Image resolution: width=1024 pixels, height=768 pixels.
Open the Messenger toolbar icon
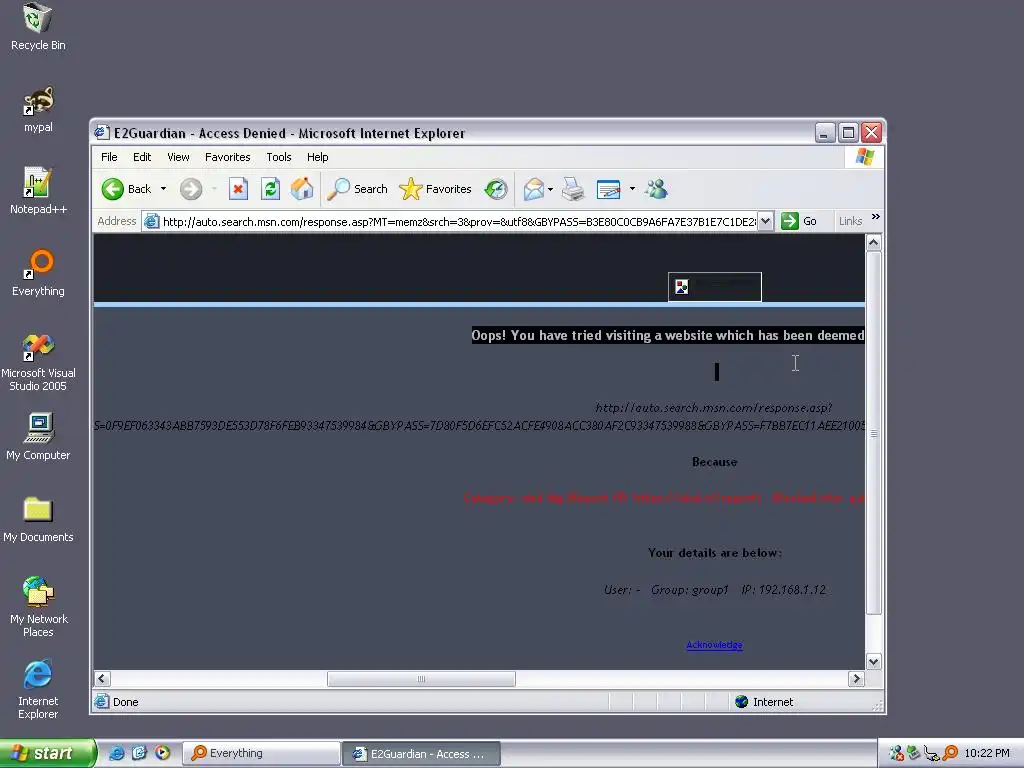point(656,189)
